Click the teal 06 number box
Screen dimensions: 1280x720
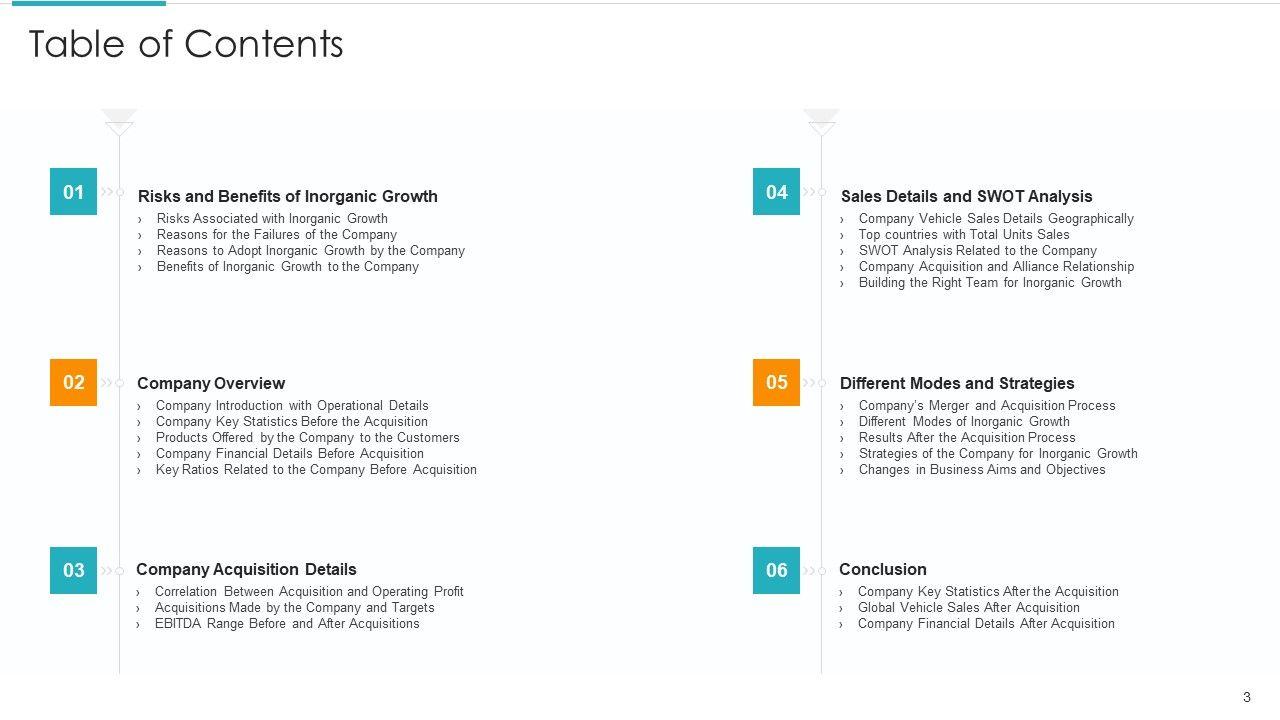776,570
